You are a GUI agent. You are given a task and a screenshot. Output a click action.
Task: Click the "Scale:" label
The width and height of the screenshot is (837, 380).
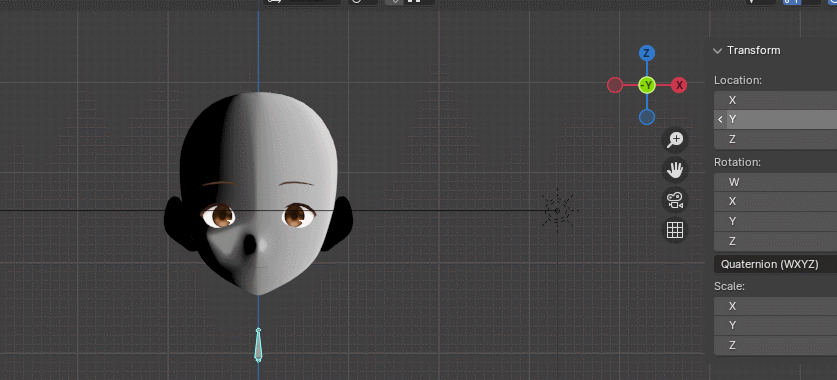[x=729, y=287]
